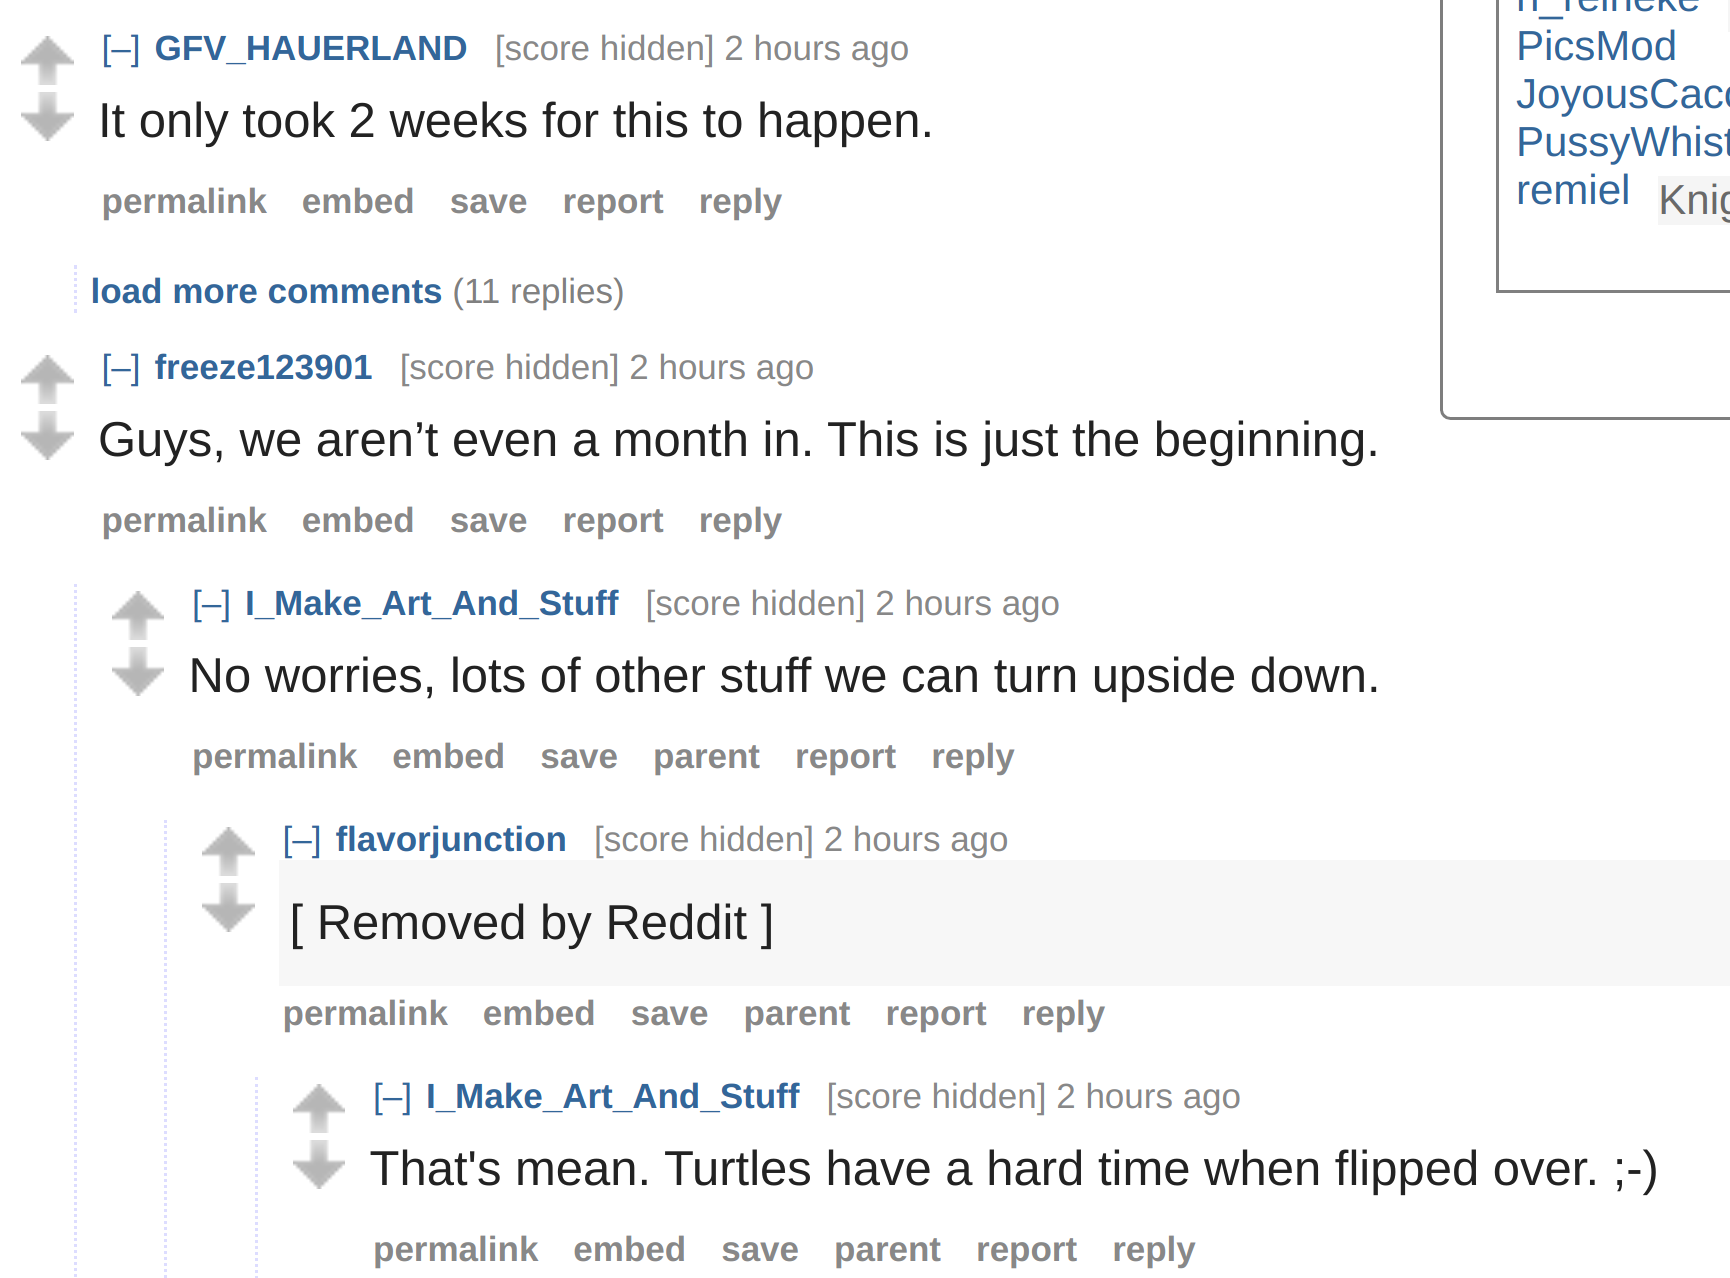Save freeze123901's comment

(488, 521)
